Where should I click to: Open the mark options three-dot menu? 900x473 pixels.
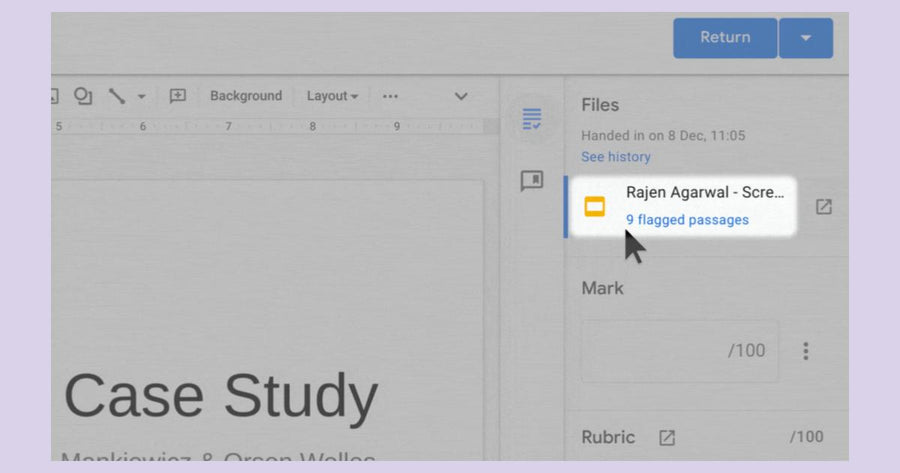click(806, 351)
